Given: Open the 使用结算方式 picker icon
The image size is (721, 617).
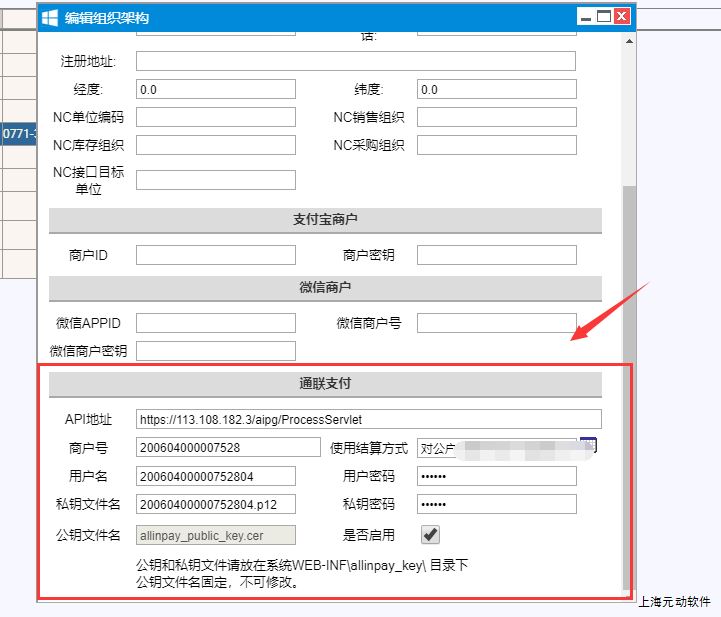Looking at the screenshot, I should click(x=588, y=446).
